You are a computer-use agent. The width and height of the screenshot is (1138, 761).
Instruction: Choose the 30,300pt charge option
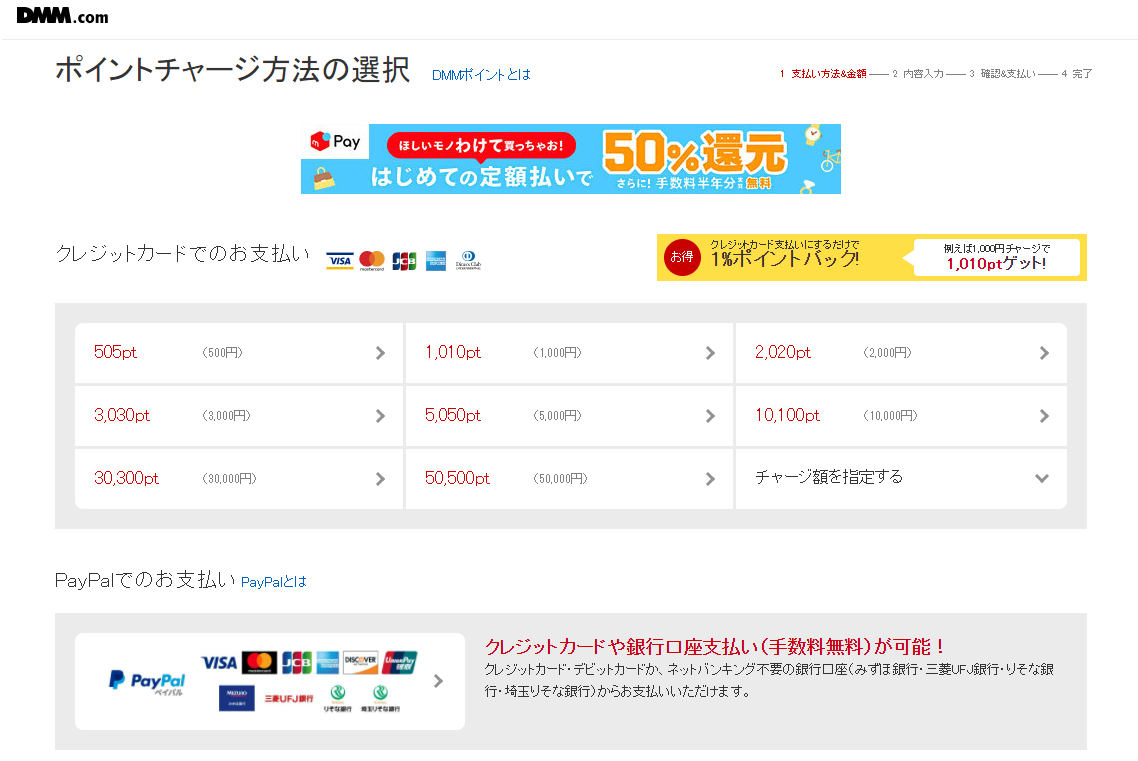pos(239,479)
